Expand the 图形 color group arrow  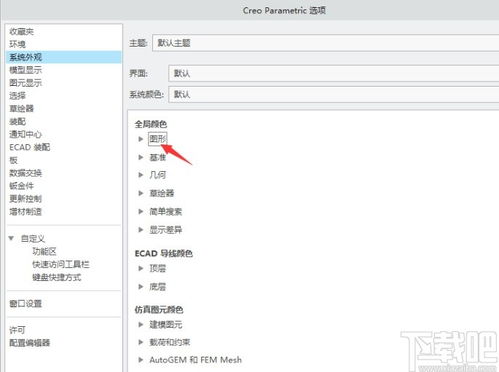[141, 139]
